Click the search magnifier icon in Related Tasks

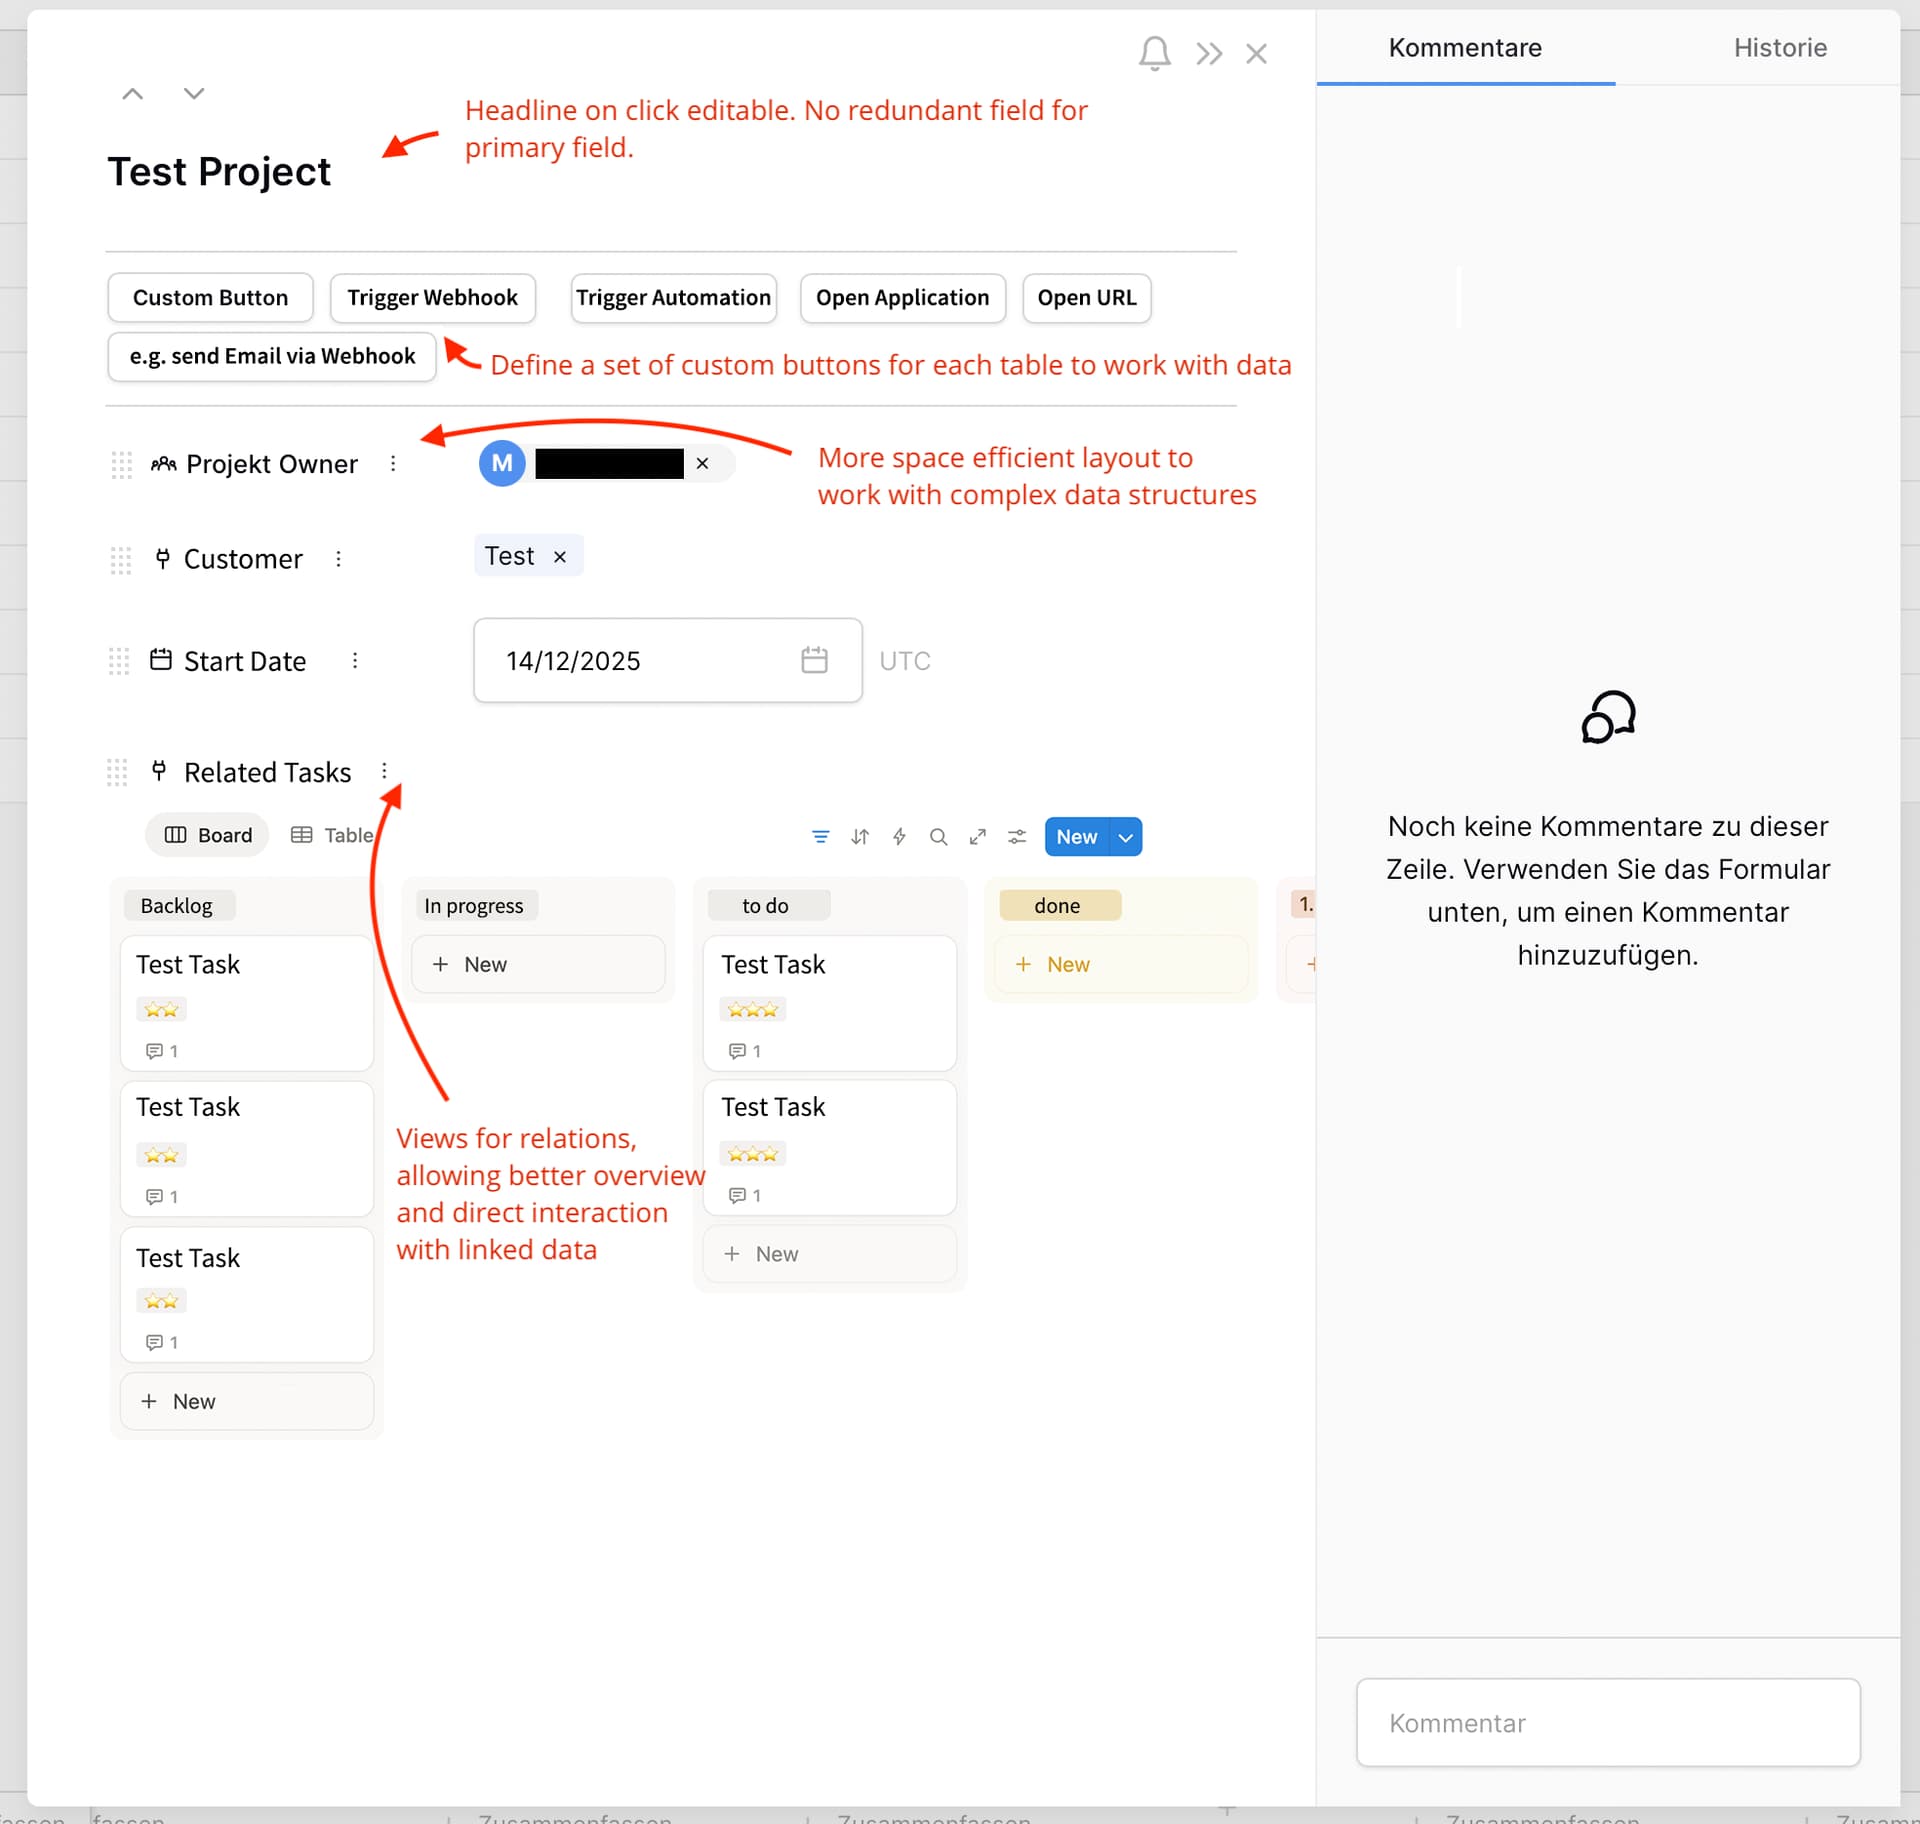tap(938, 837)
